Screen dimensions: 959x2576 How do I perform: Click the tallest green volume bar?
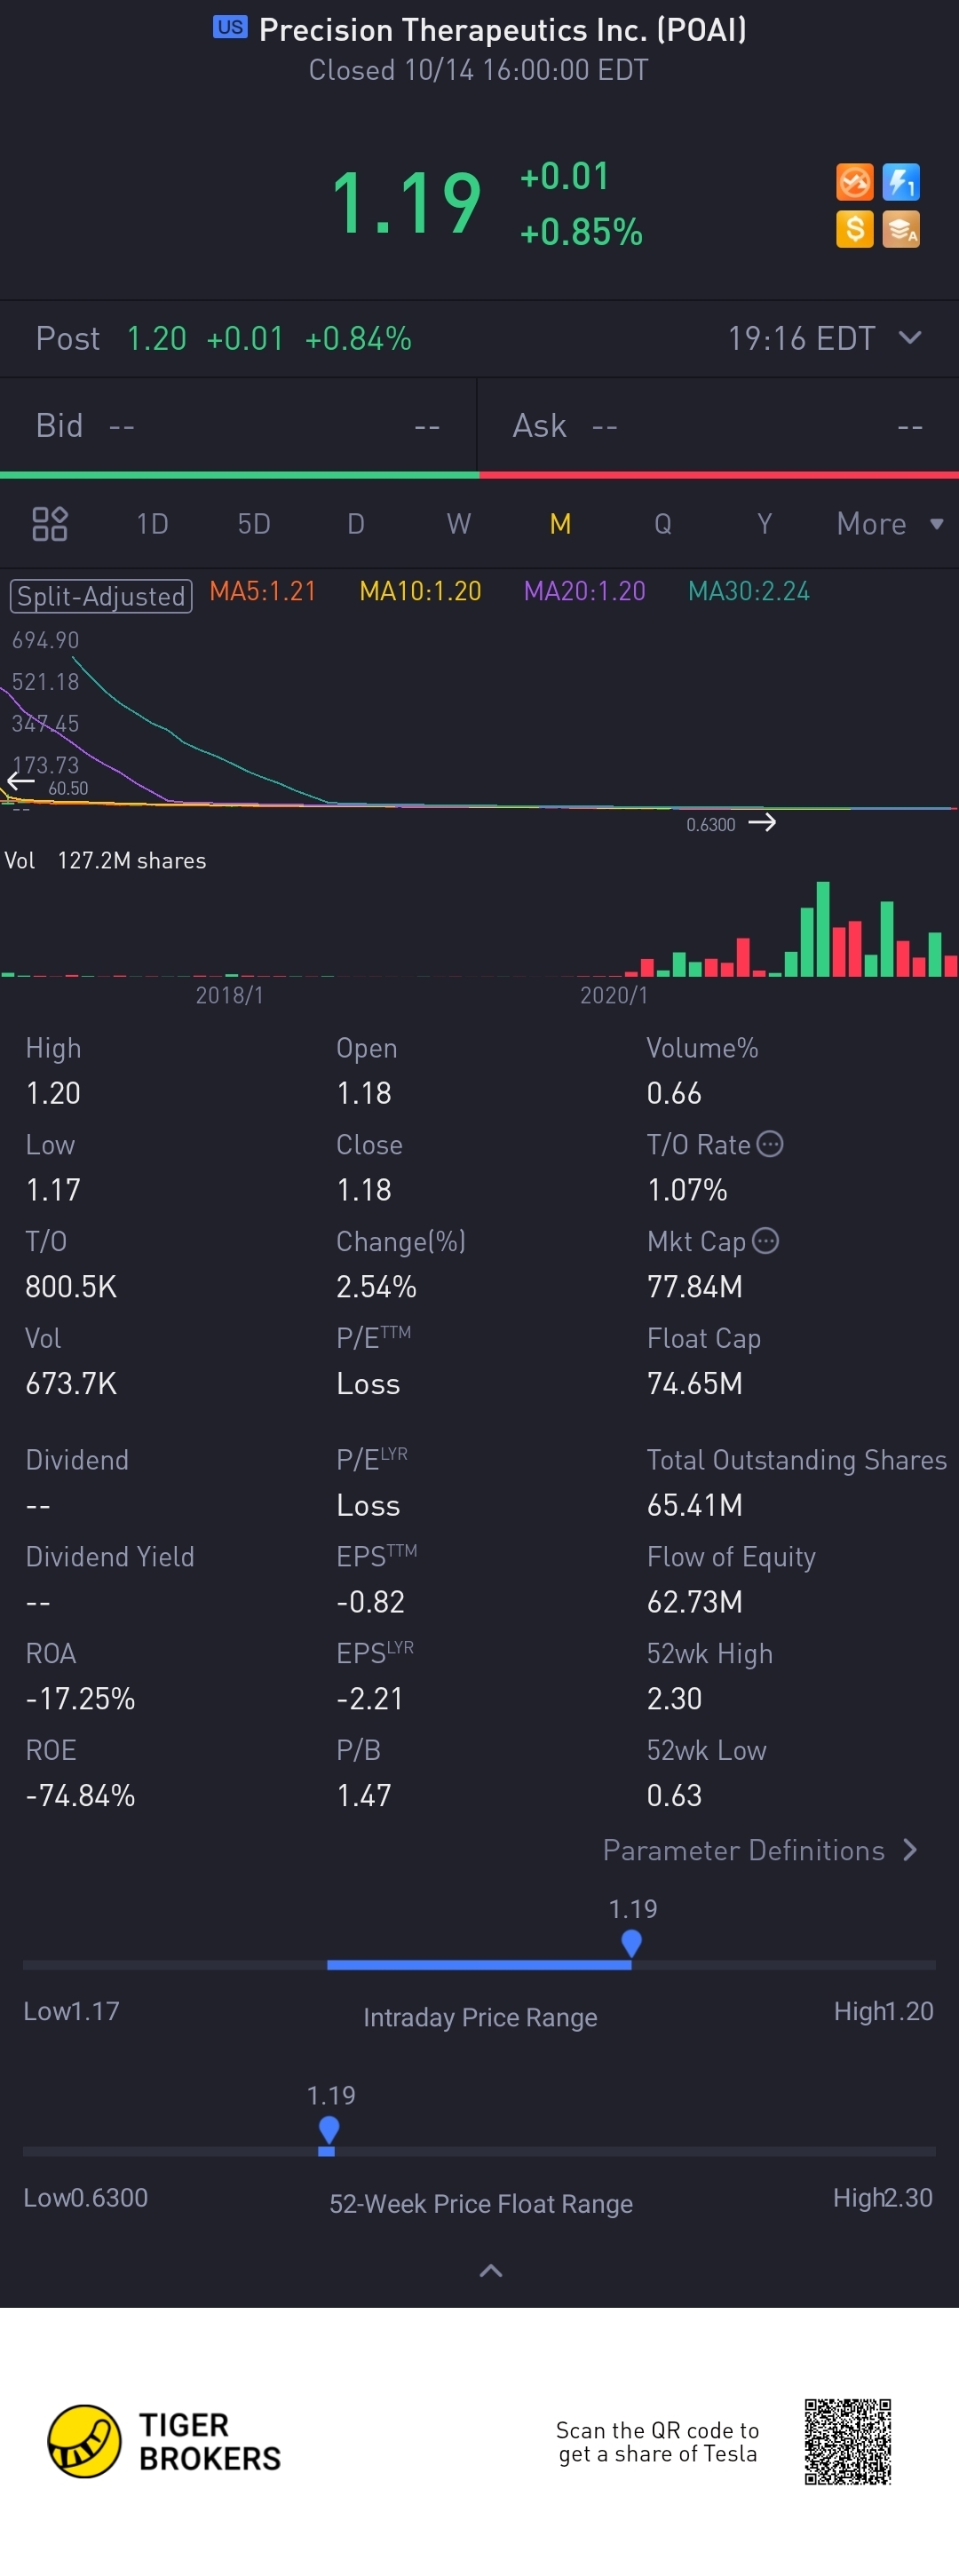point(823,929)
